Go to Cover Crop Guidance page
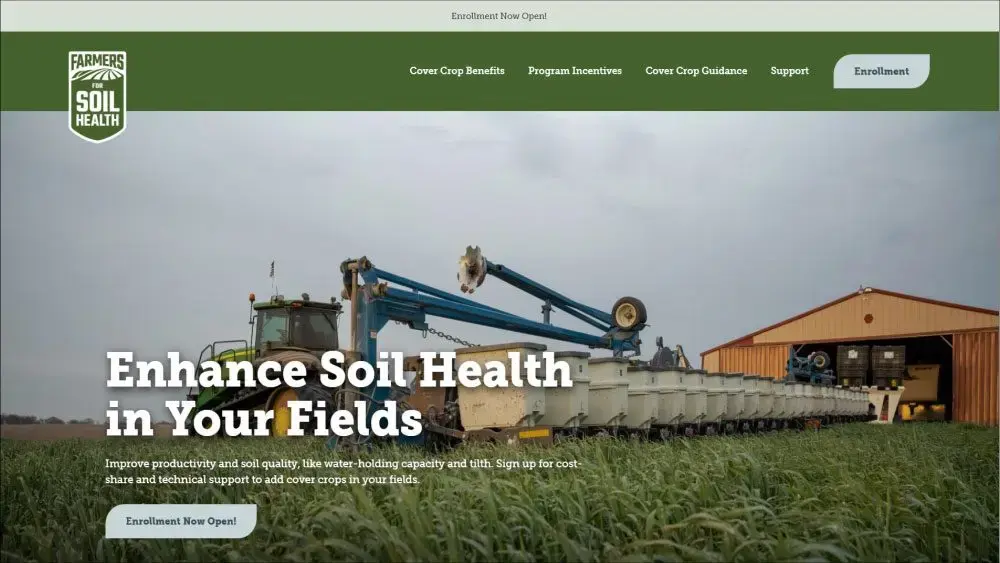 696,71
